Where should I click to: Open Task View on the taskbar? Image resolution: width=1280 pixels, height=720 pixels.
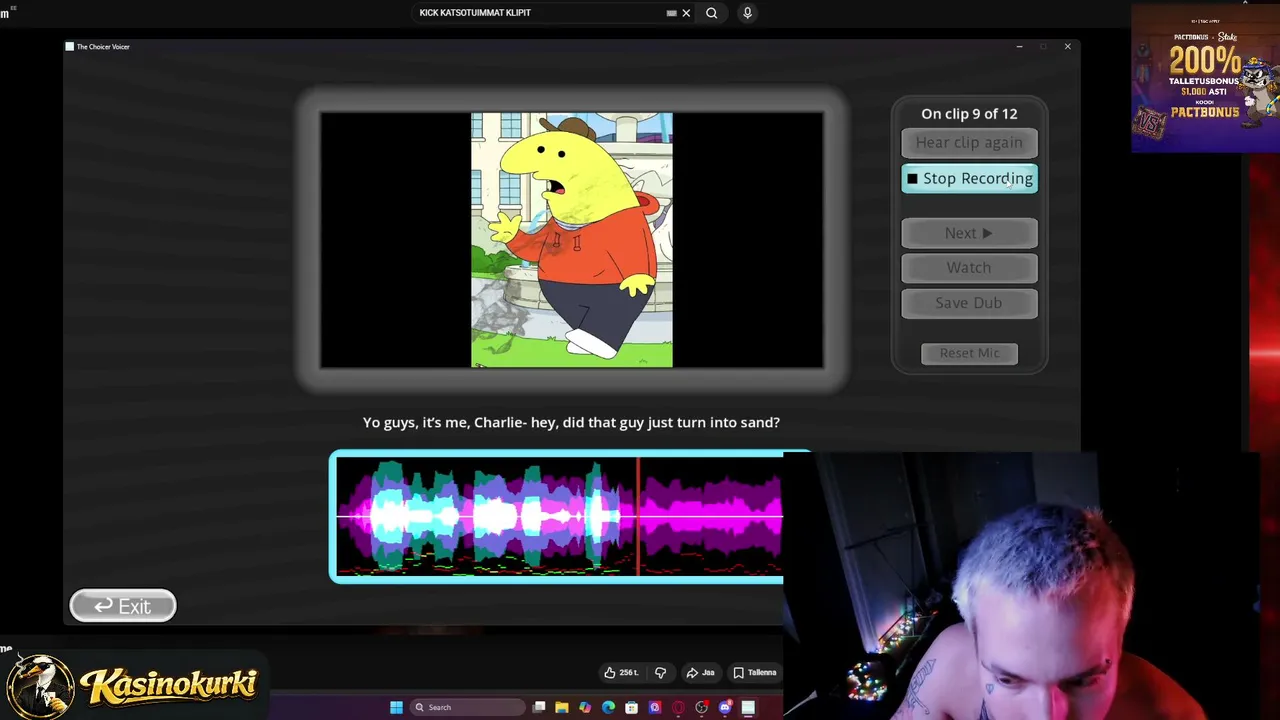coord(539,708)
